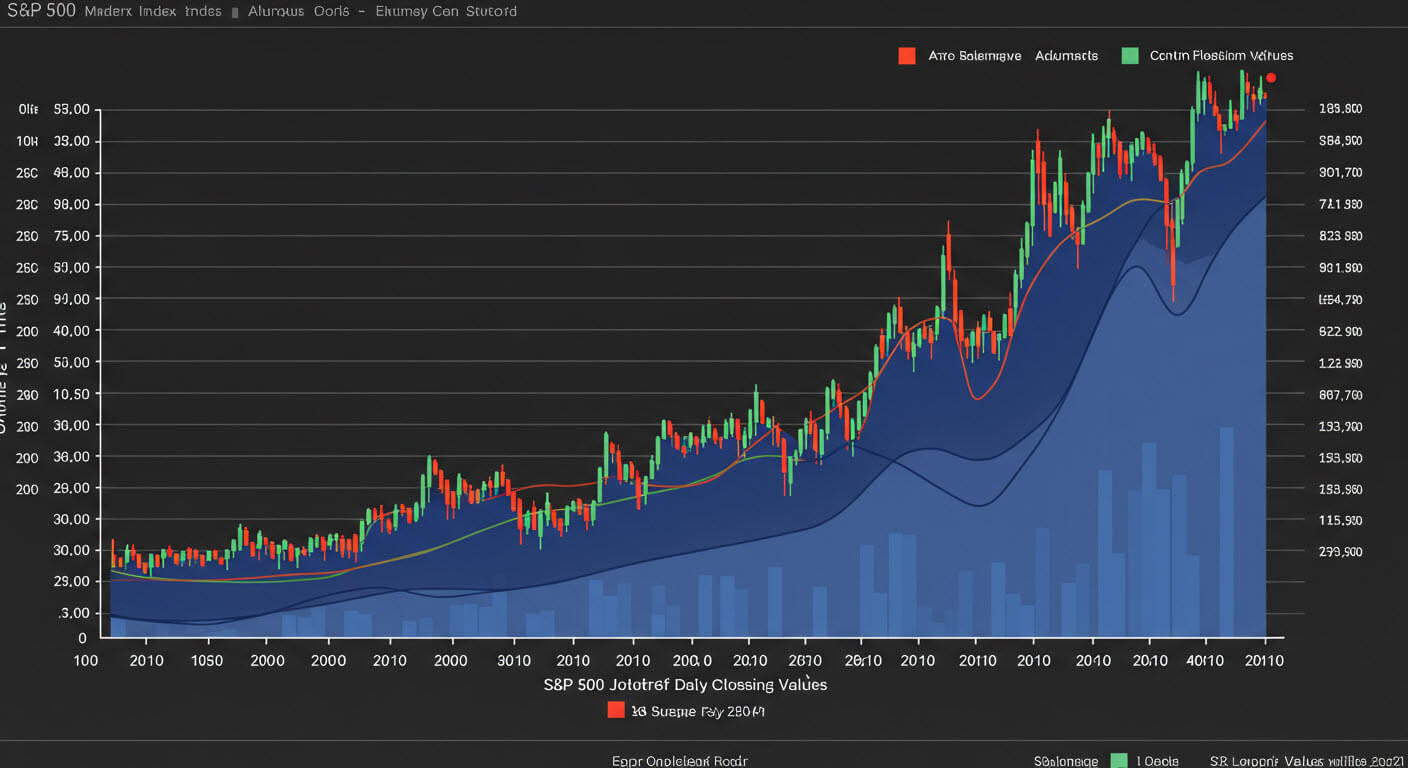Select the "Arro Solemave" legend label
Screen dimensions: 1408x768
click(975, 56)
